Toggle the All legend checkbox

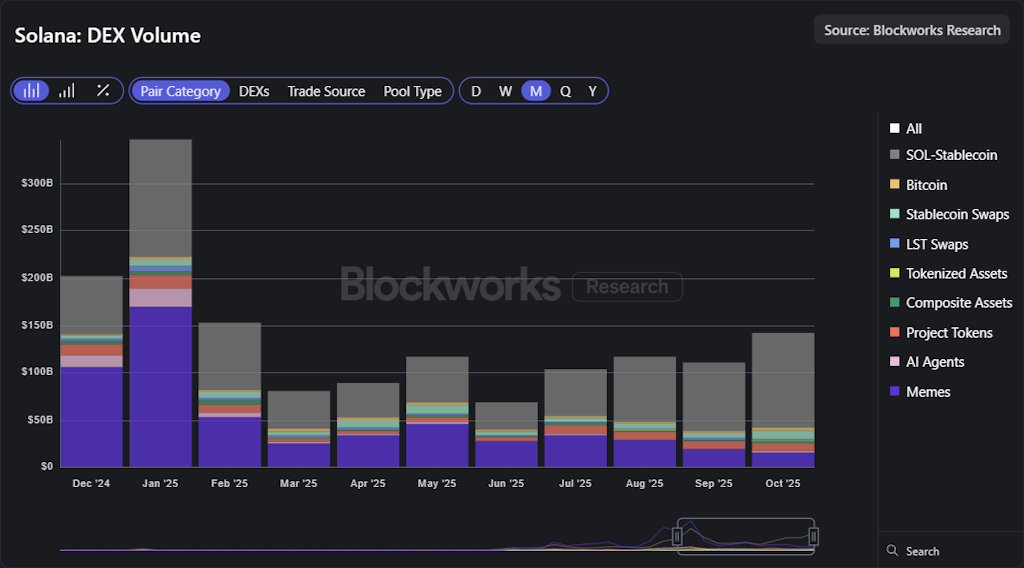point(894,129)
